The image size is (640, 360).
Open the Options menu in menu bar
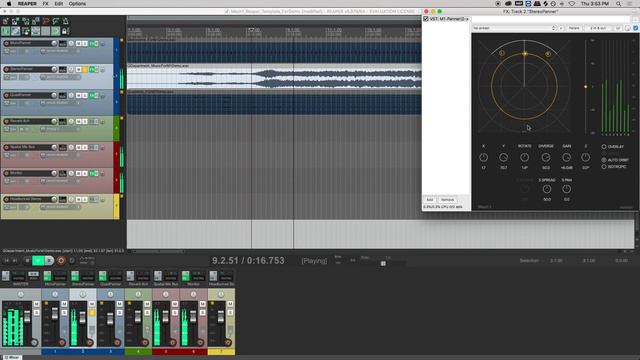[77, 4]
